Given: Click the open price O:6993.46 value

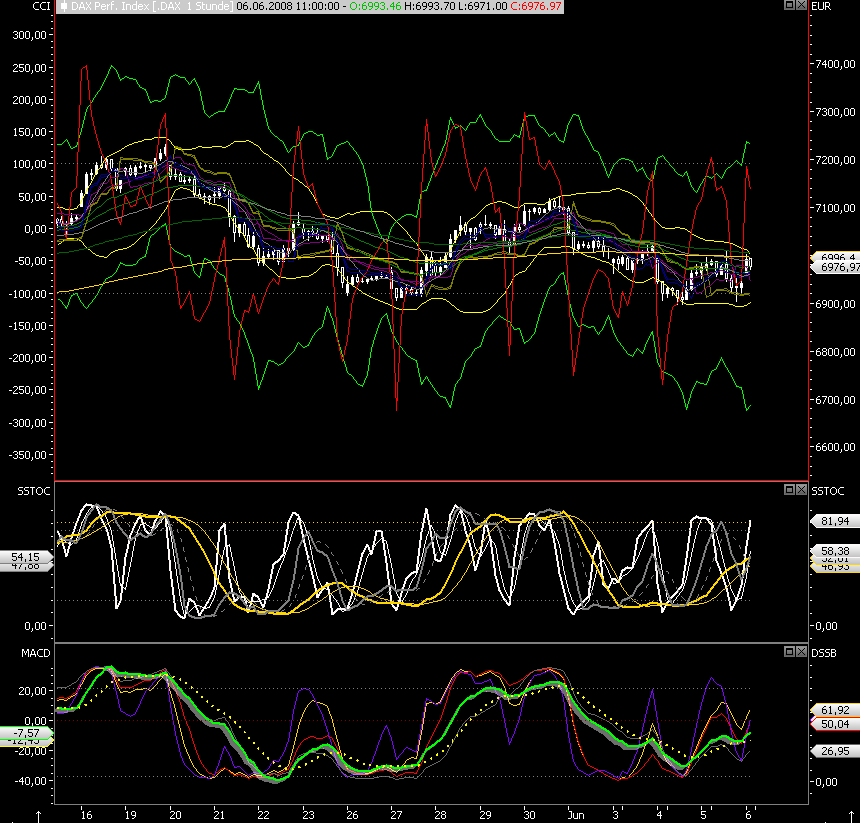Looking at the screenshot, I should (375, 7).
